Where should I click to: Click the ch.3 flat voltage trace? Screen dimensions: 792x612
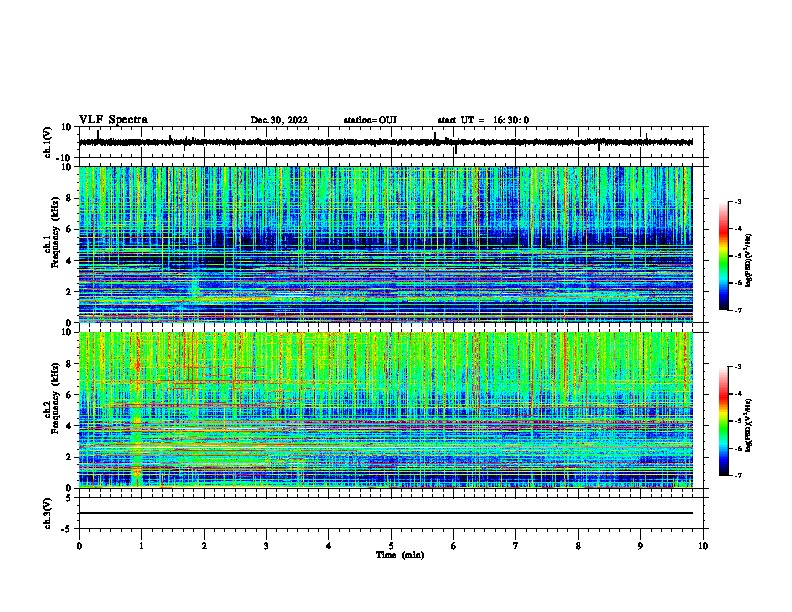coord(386,513)
